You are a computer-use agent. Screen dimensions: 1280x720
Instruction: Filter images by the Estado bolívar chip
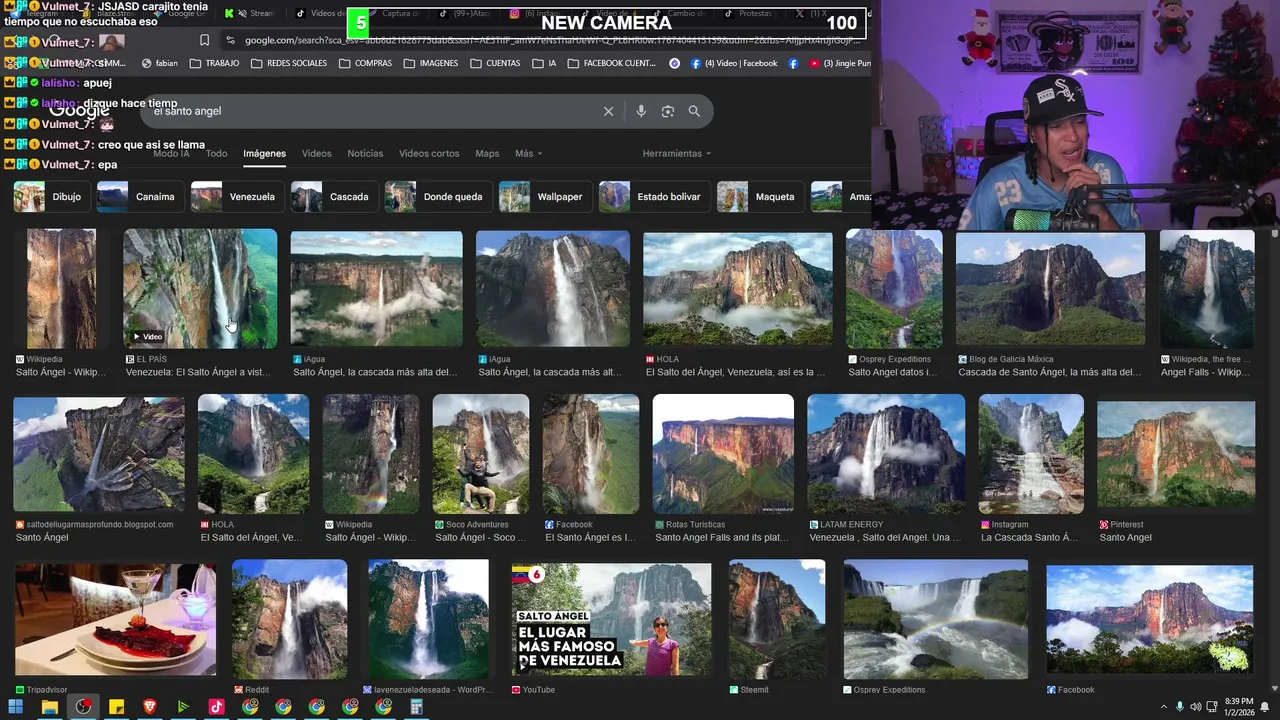click(653, 197)
